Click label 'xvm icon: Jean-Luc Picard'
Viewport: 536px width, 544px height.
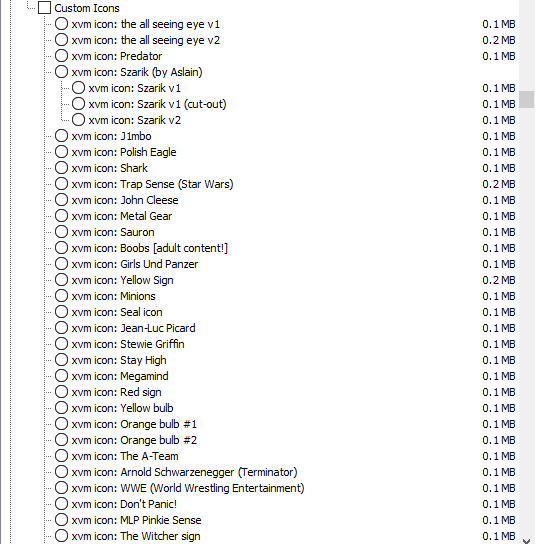[133, 328]
